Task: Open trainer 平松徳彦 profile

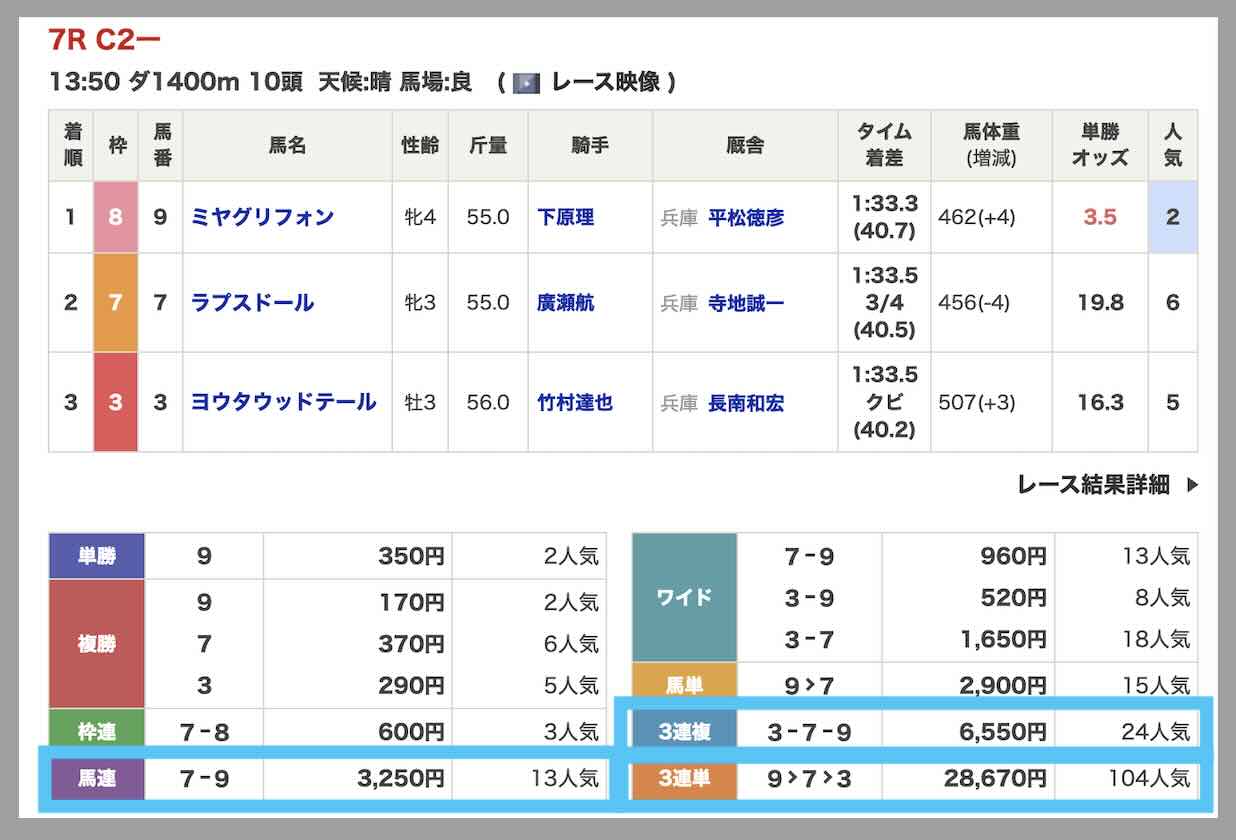Action: [x=746, y=217]
